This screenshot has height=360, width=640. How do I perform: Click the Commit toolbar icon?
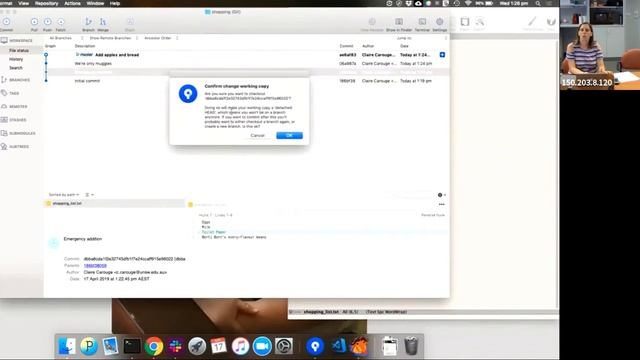pos(6,24)
